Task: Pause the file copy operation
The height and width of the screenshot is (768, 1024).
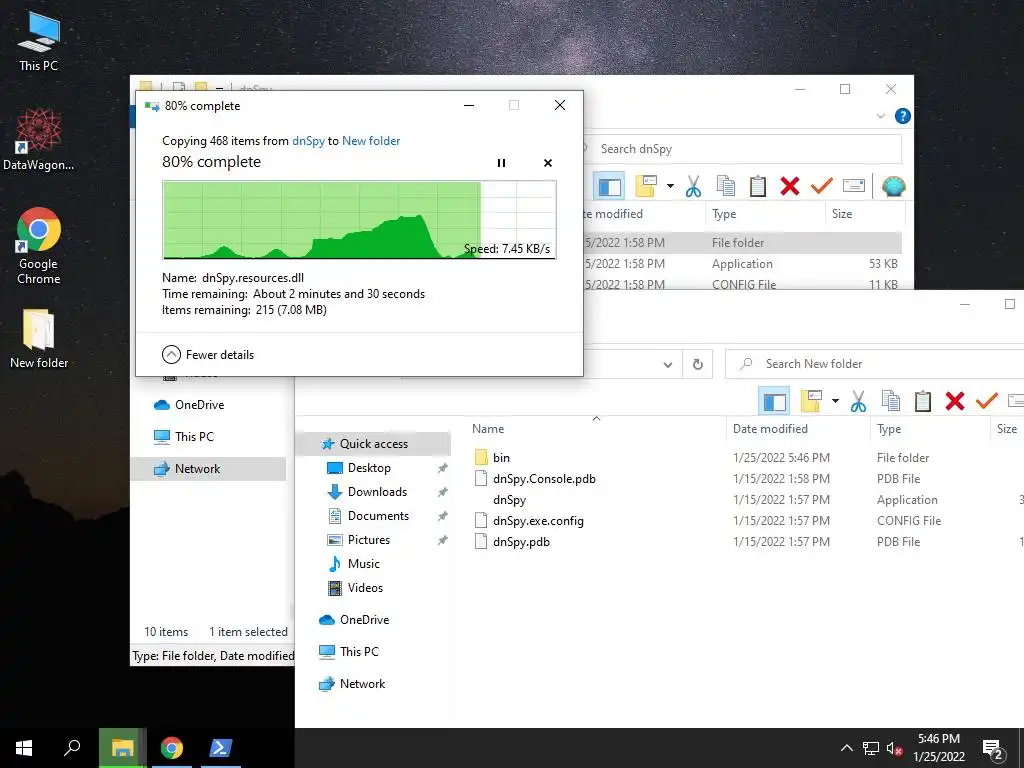Action: [501, 163]
